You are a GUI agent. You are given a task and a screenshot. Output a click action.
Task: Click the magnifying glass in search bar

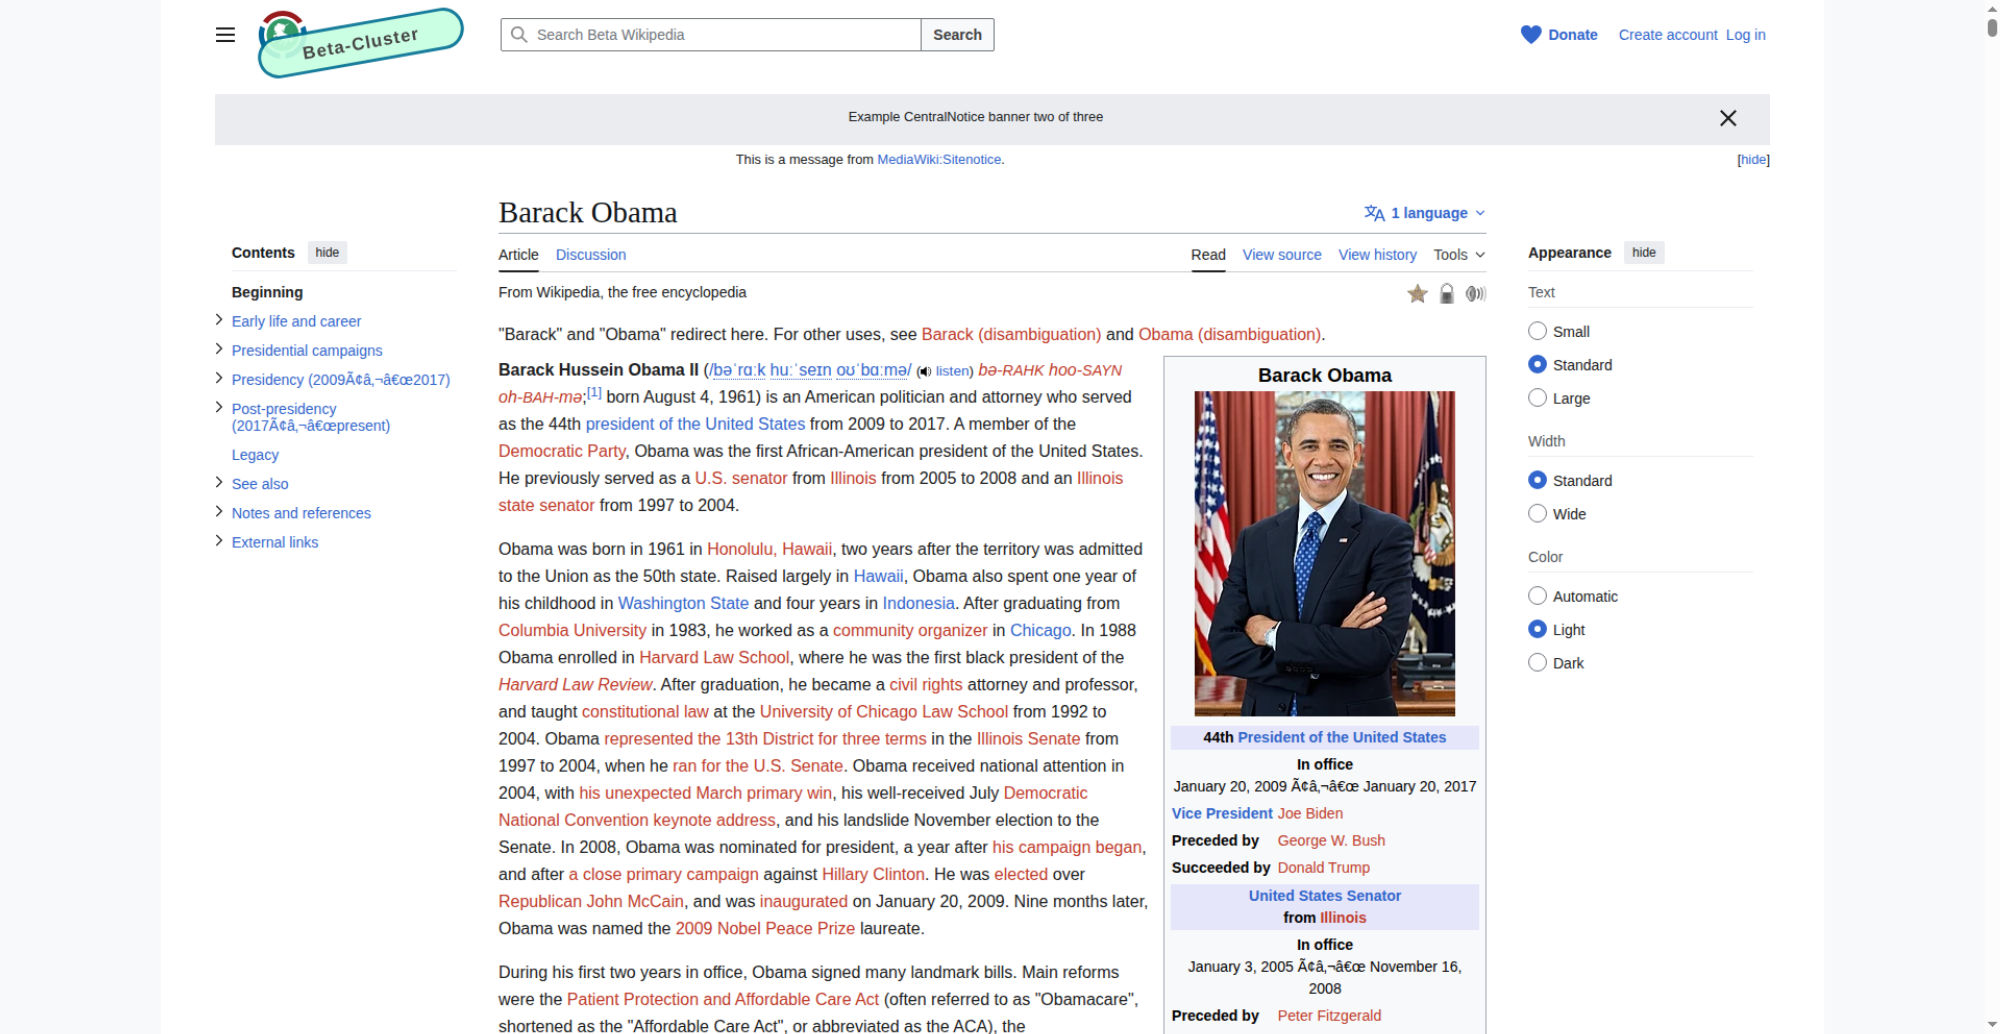[x=519, y=34]
